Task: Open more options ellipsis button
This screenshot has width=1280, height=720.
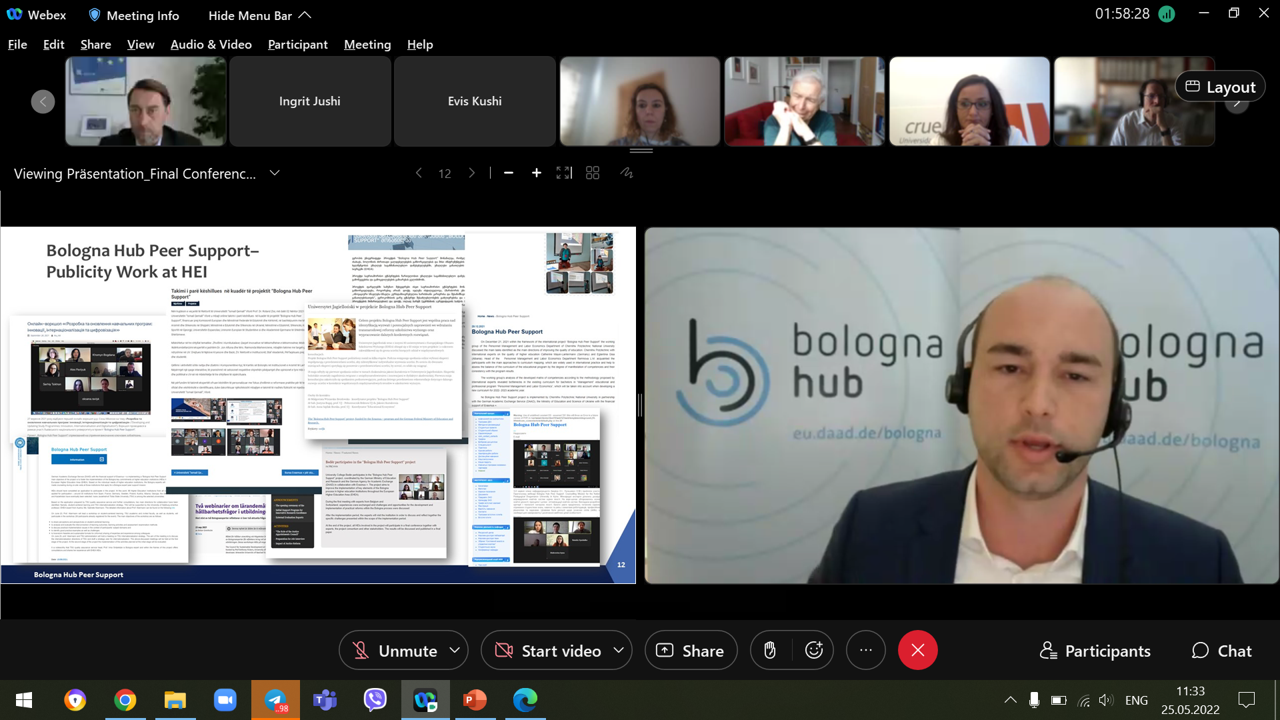Action: point(866,651)
